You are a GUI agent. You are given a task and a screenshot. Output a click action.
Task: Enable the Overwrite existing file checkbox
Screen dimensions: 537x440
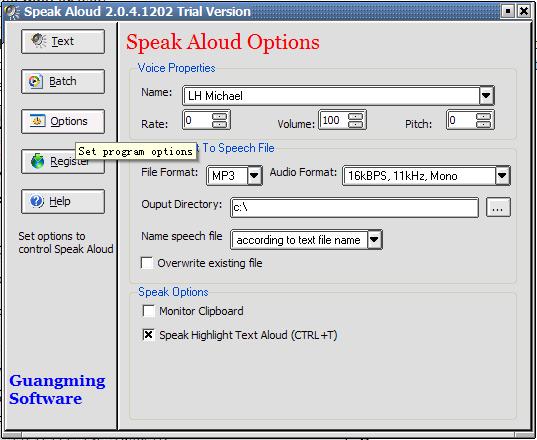click(x=147, y=263)
